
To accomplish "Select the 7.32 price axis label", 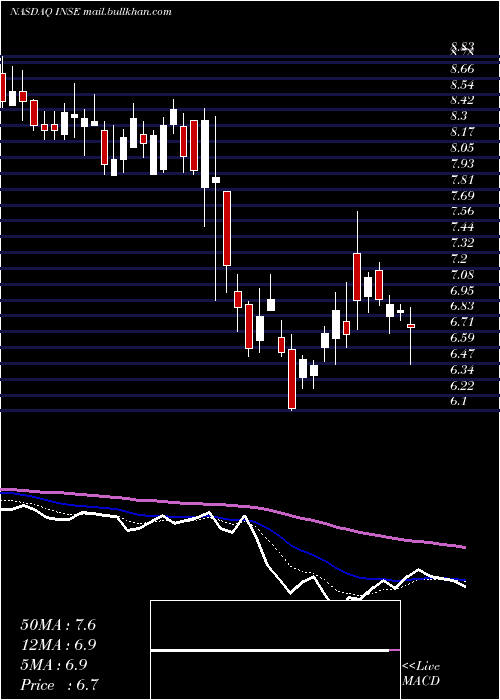I will 462,243.
